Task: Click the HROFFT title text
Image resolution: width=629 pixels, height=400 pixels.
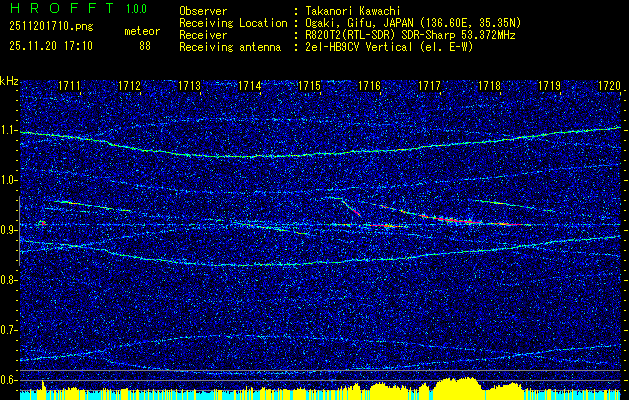Action: [53, 10]
